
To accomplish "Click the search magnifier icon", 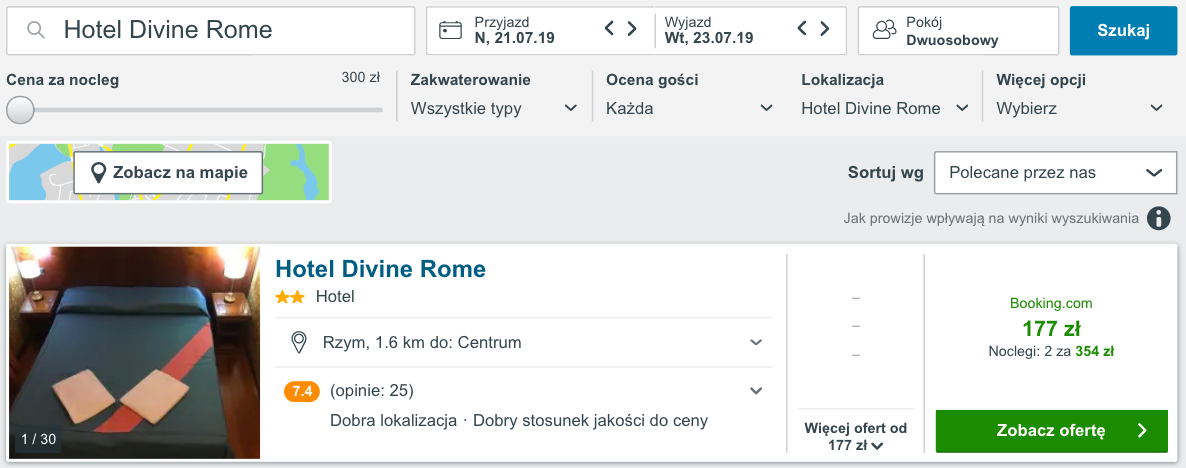I will click(36, 30).
